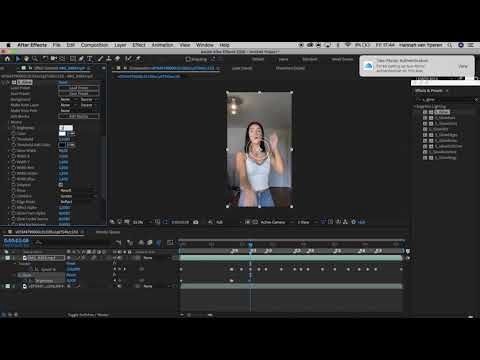Open the timeline Graph Editor icon
480x360 pixels.
(170, 242)
